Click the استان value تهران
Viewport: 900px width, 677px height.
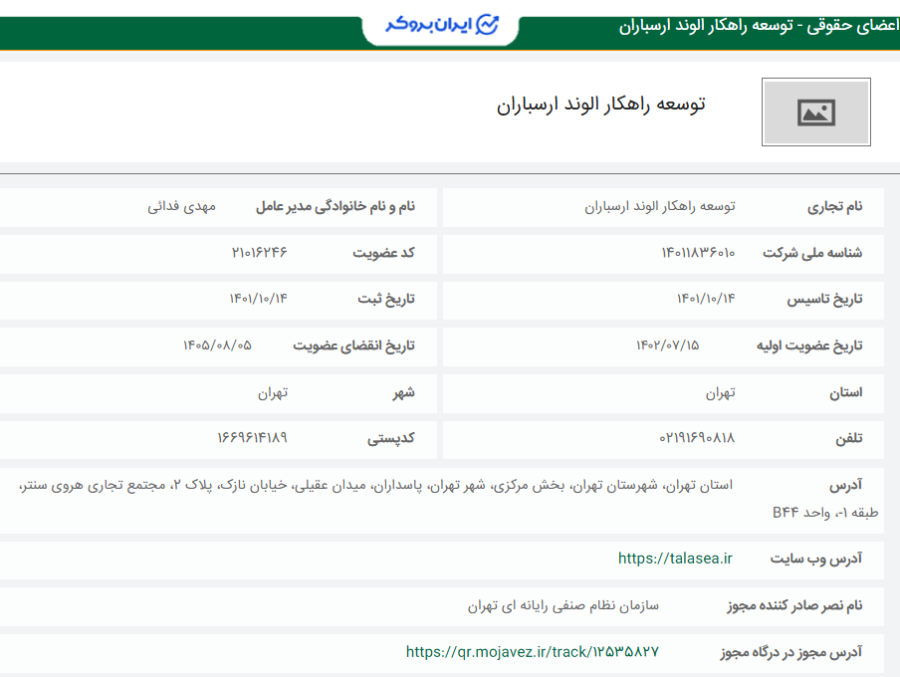coord(724,393)
